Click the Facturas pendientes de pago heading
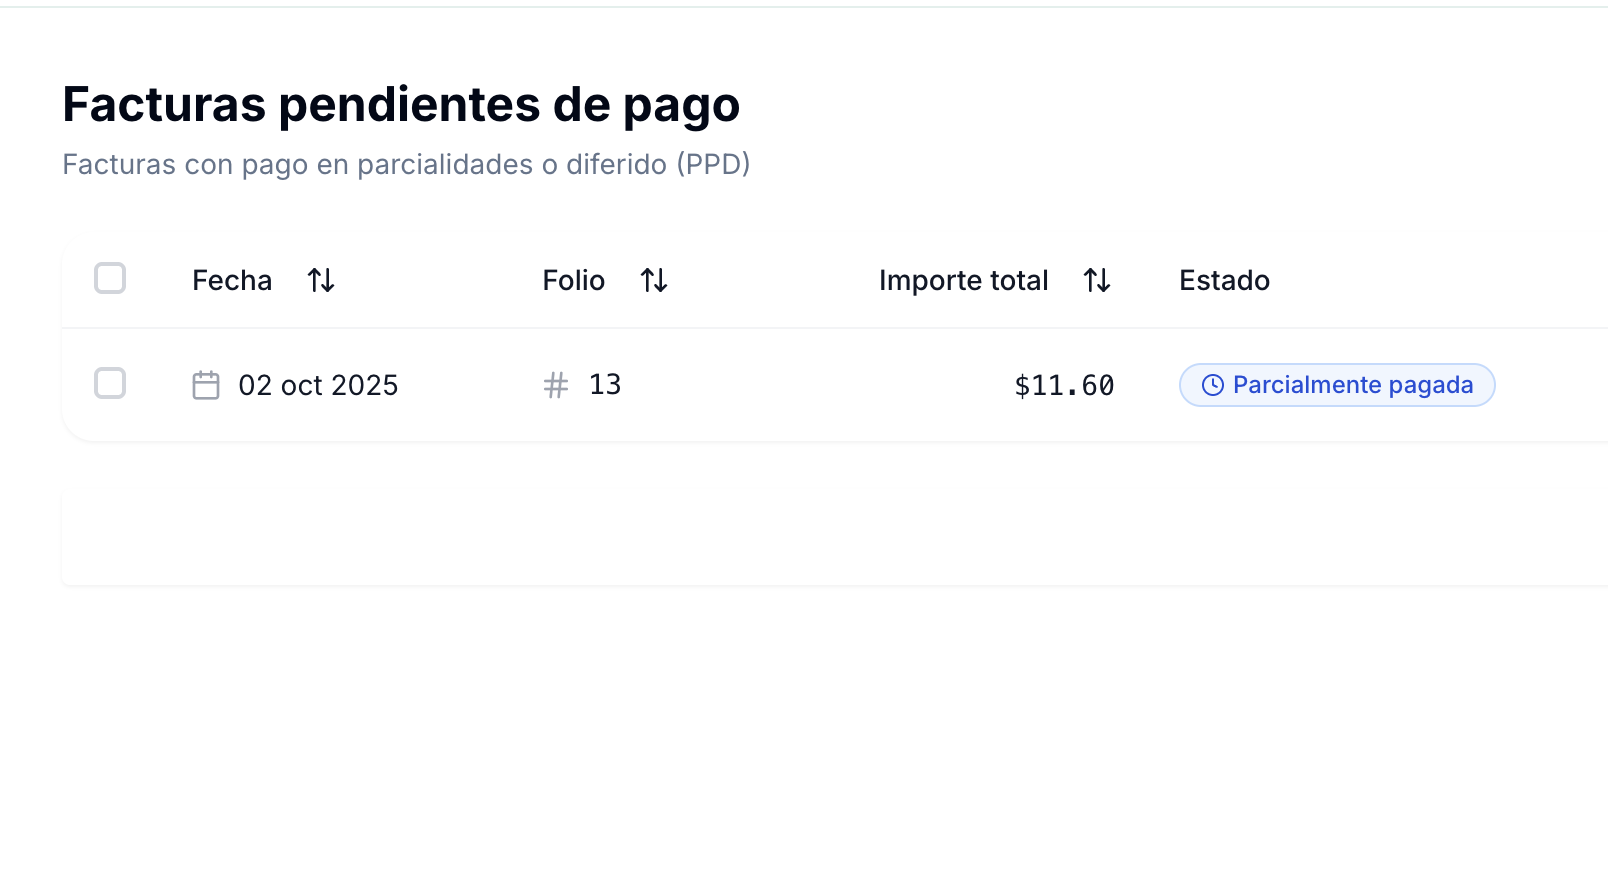 click(x=400, y=103)
